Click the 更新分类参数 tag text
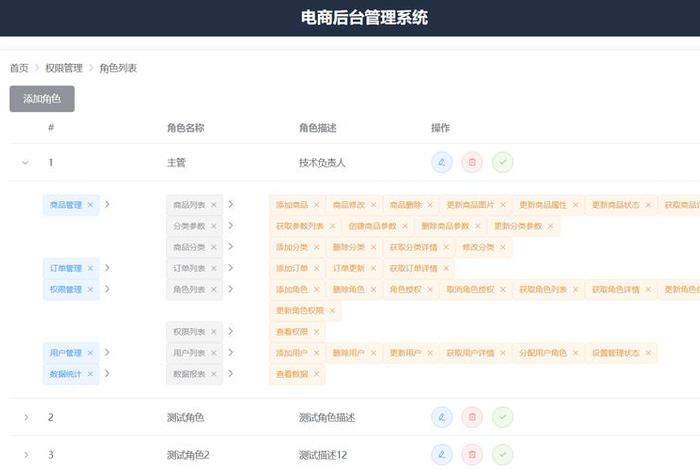The image size is (700, 470). 518,226
